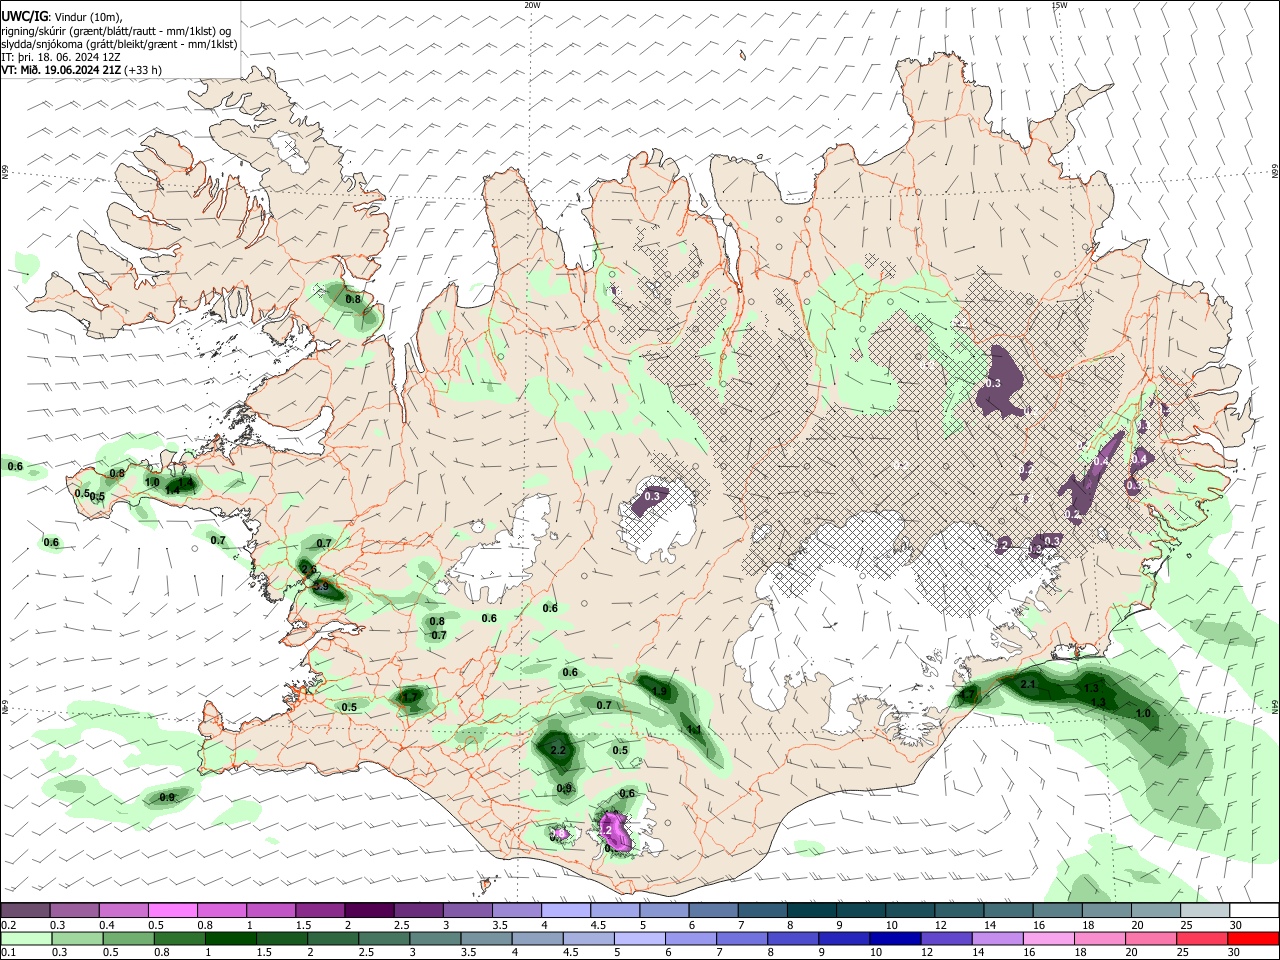Click the 'slydda/snjókoma' legend description line
Image resolution: width=1280 pixels, height=960 pixels.
coord(119,44)
